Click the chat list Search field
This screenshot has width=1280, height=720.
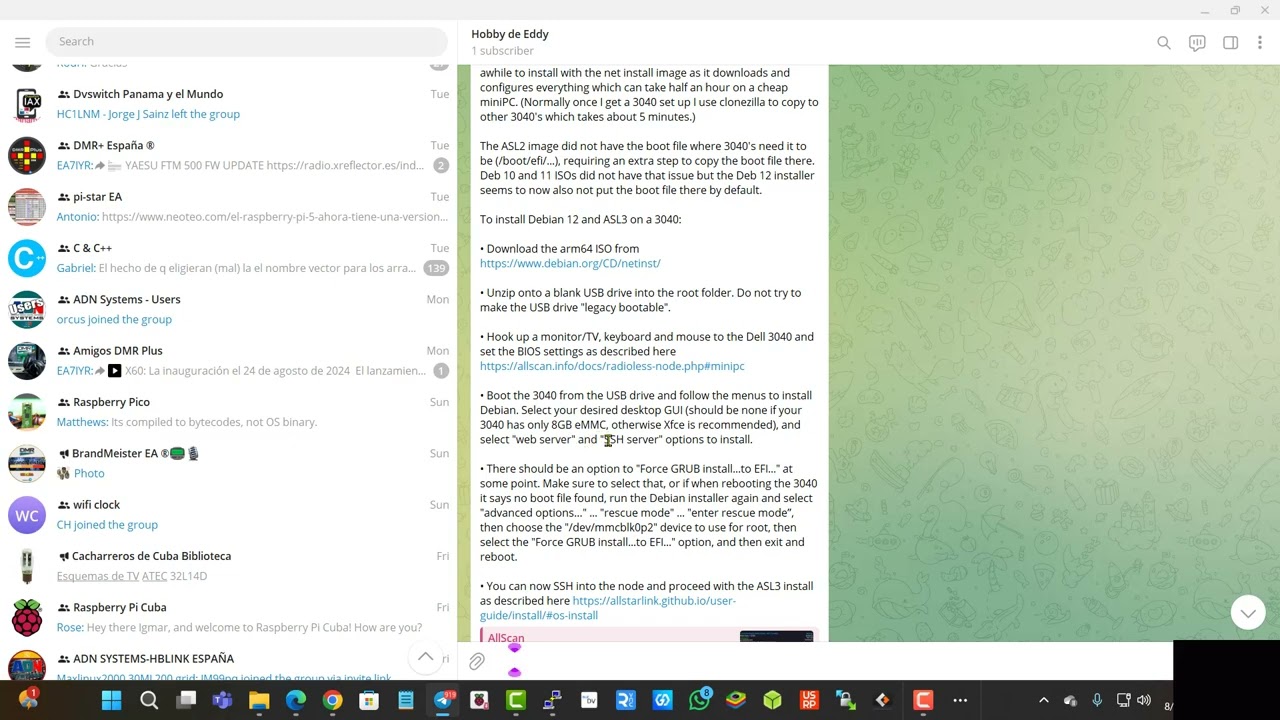coord(247,41)
